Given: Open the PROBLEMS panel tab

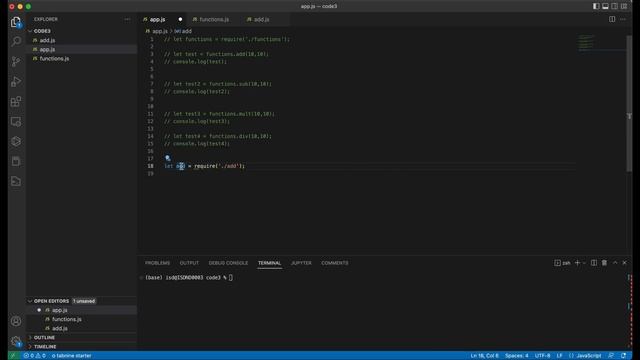Looking at the screenshot, I should [157, 263].
